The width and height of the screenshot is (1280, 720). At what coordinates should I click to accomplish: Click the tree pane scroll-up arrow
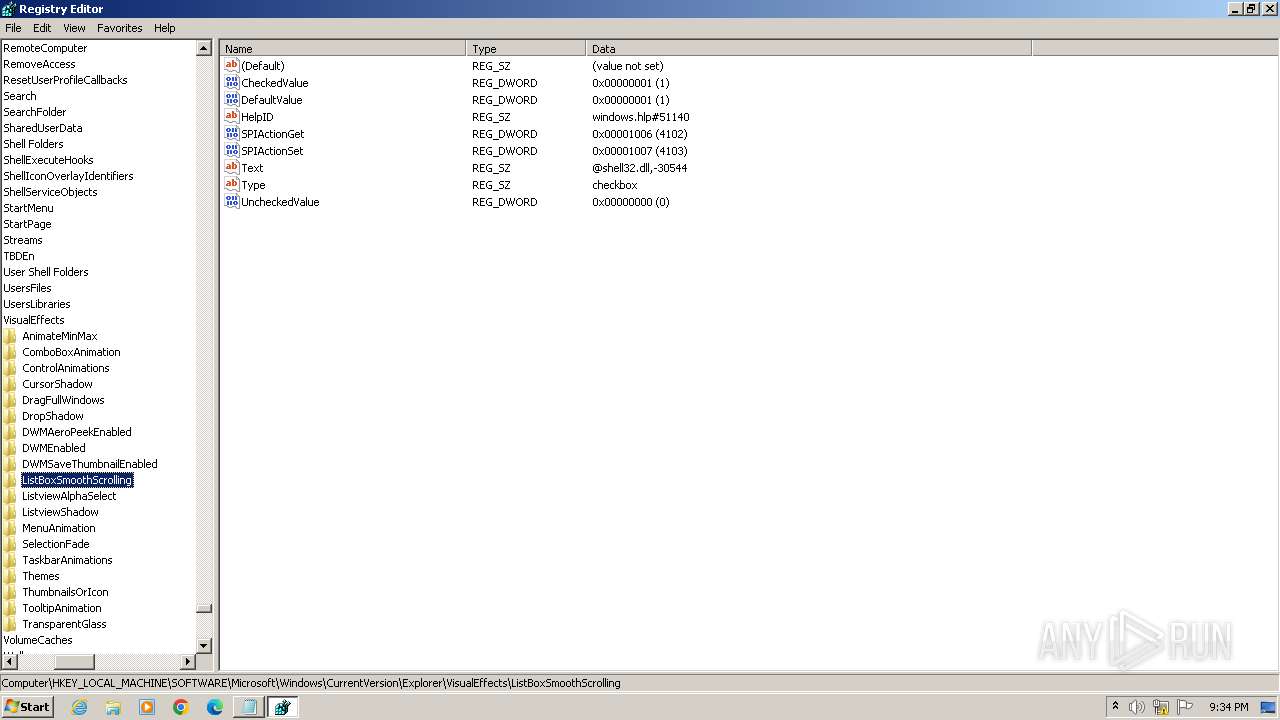point(204,48)
